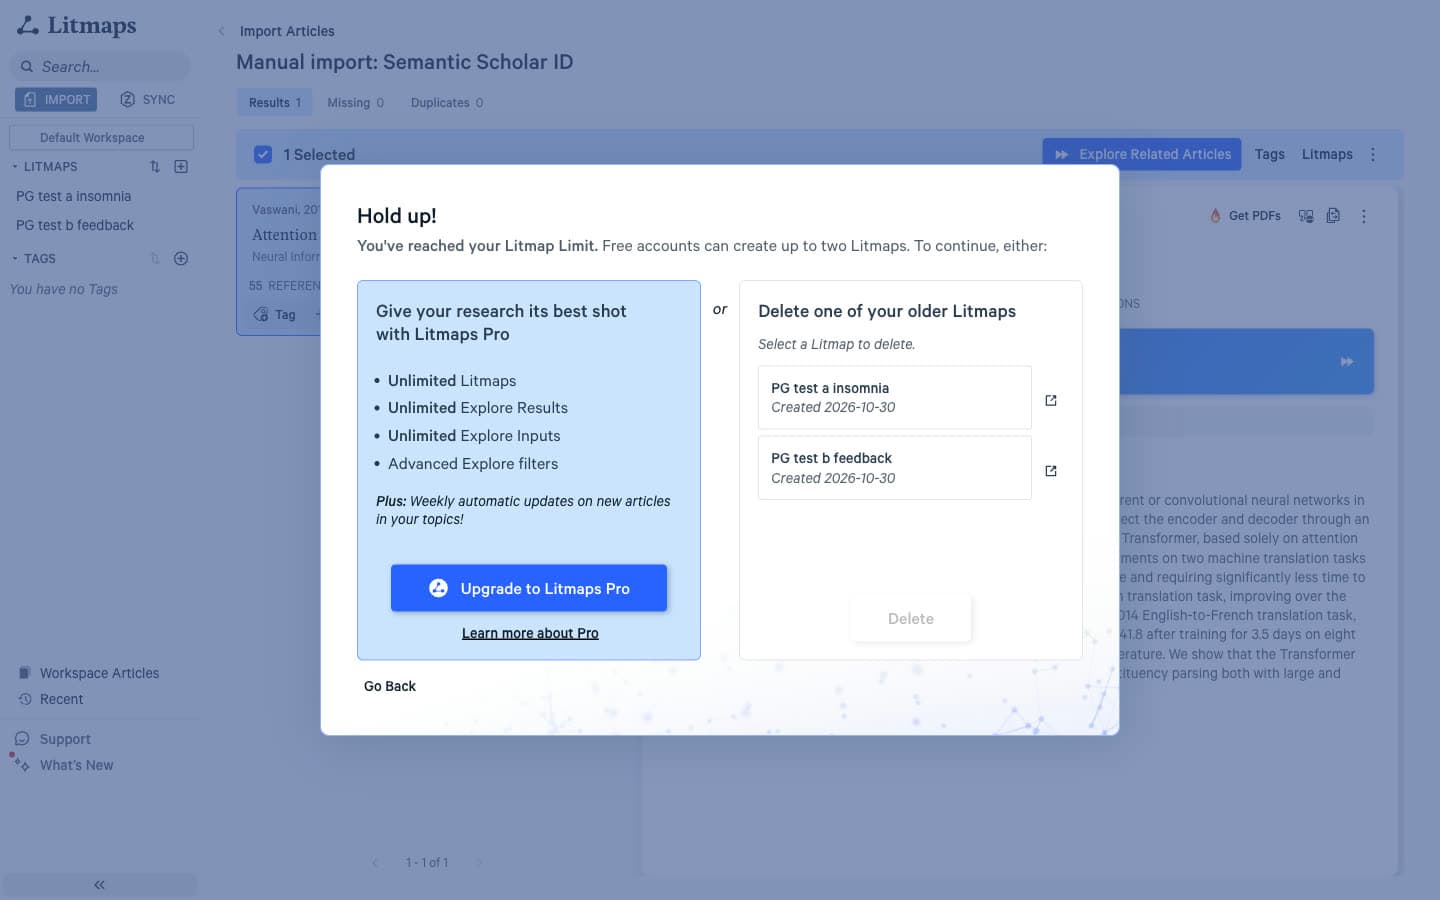The width and height of the screenshot is (1440, 900).
Task: Click Explore Related Articles
Action: [1142, 155]
